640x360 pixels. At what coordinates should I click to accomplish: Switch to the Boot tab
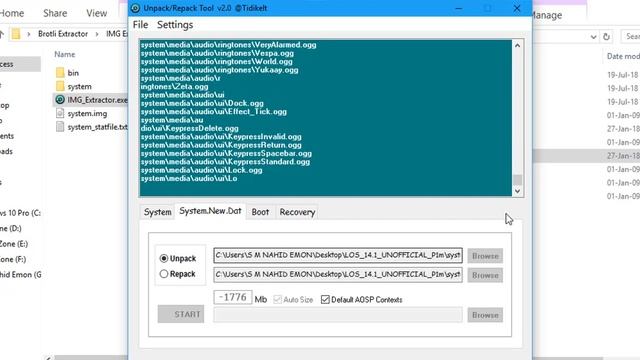point(260,212)
